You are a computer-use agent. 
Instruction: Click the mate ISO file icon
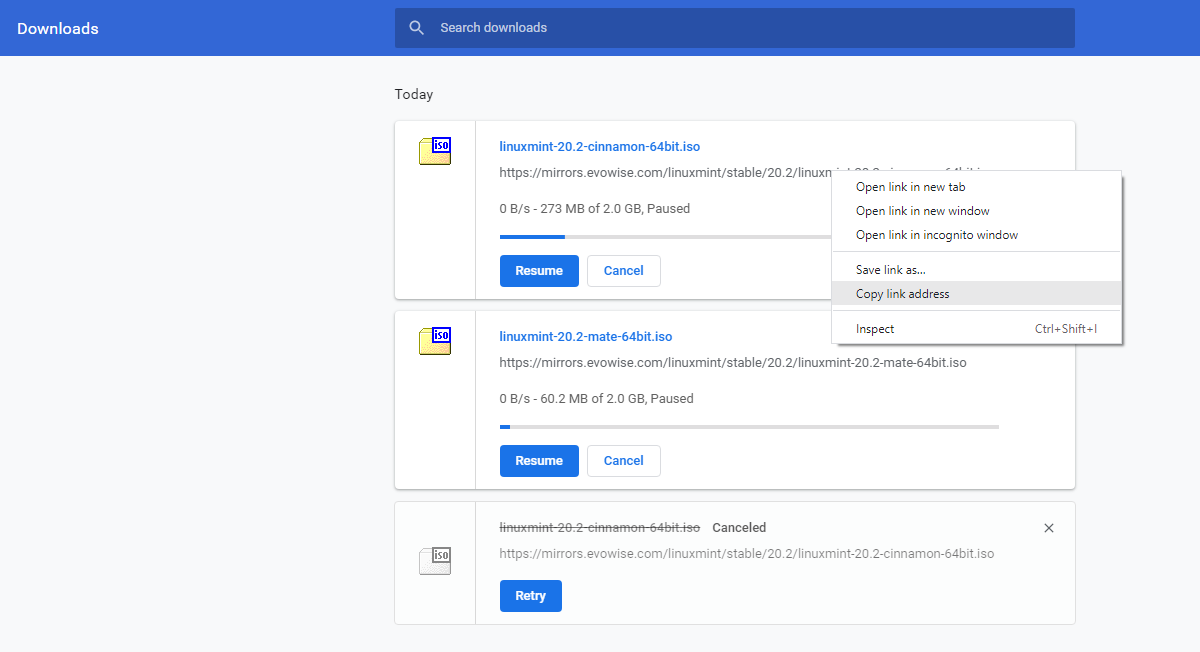coord(435,341)
